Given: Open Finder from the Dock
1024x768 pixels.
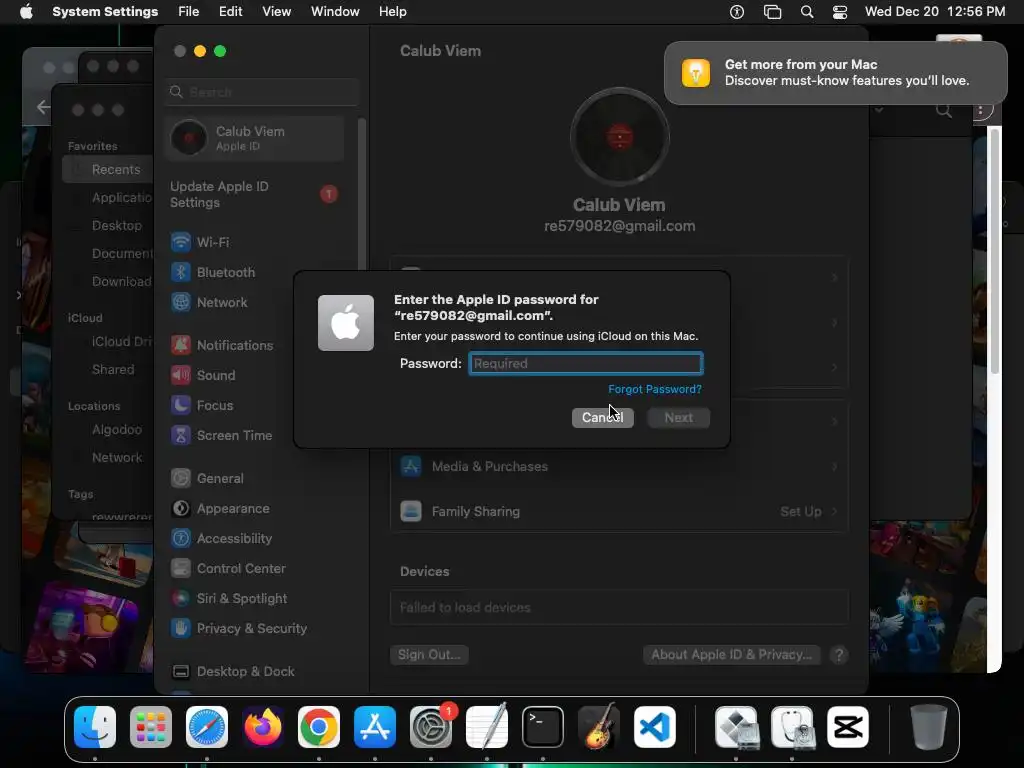Looking at the screenshot, I should 95,727.
